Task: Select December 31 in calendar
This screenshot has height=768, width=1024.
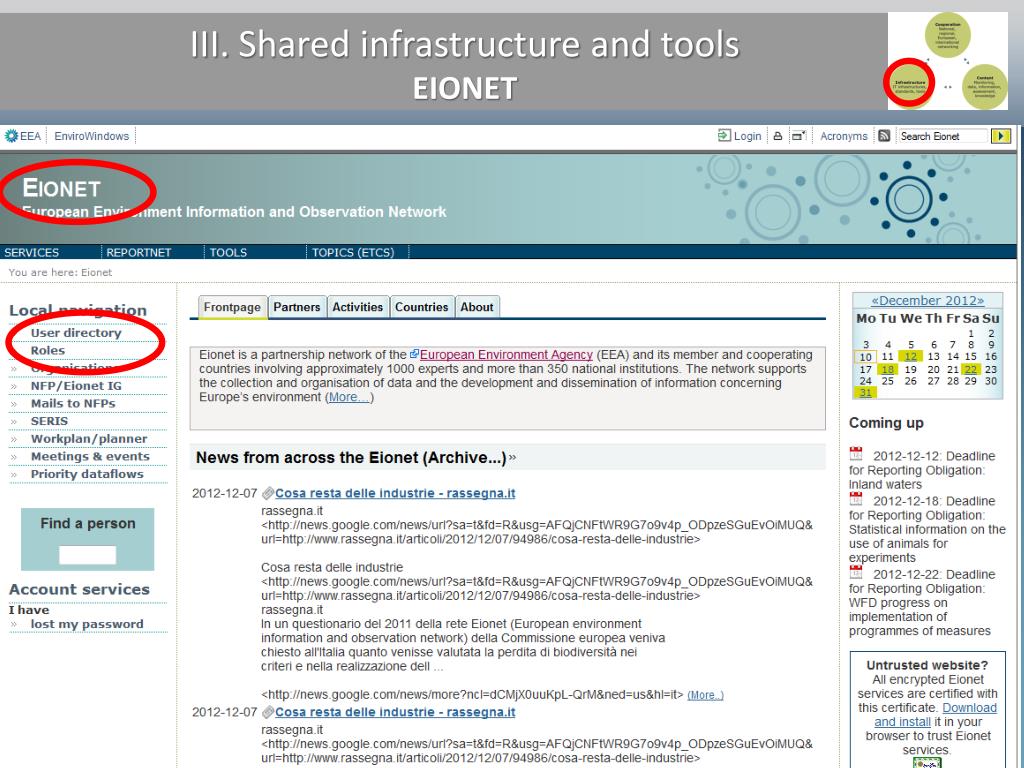Action: (865, 392)
